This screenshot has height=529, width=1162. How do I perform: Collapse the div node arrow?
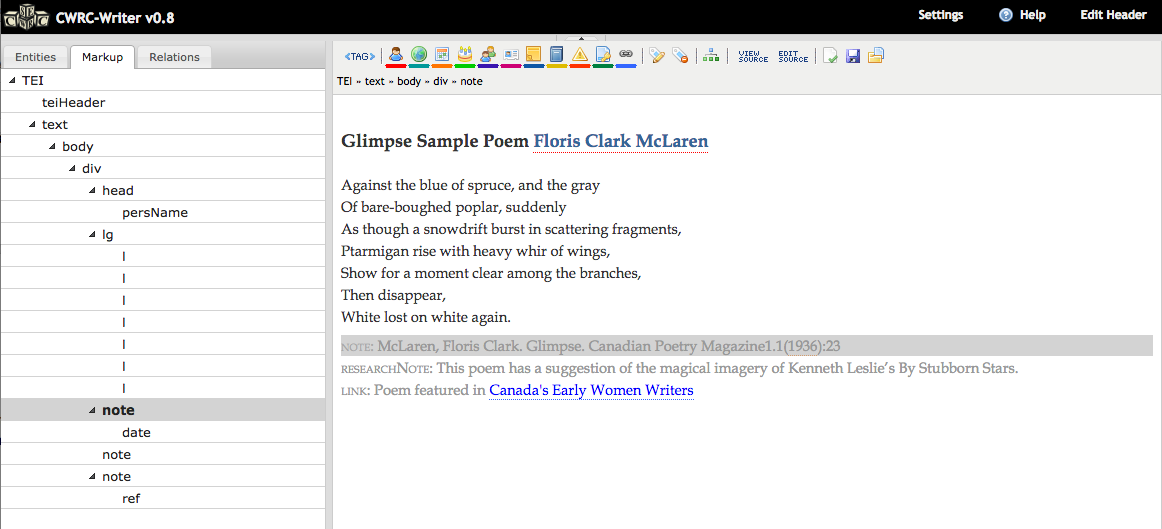pyautogui.click(x=72, y=169)
